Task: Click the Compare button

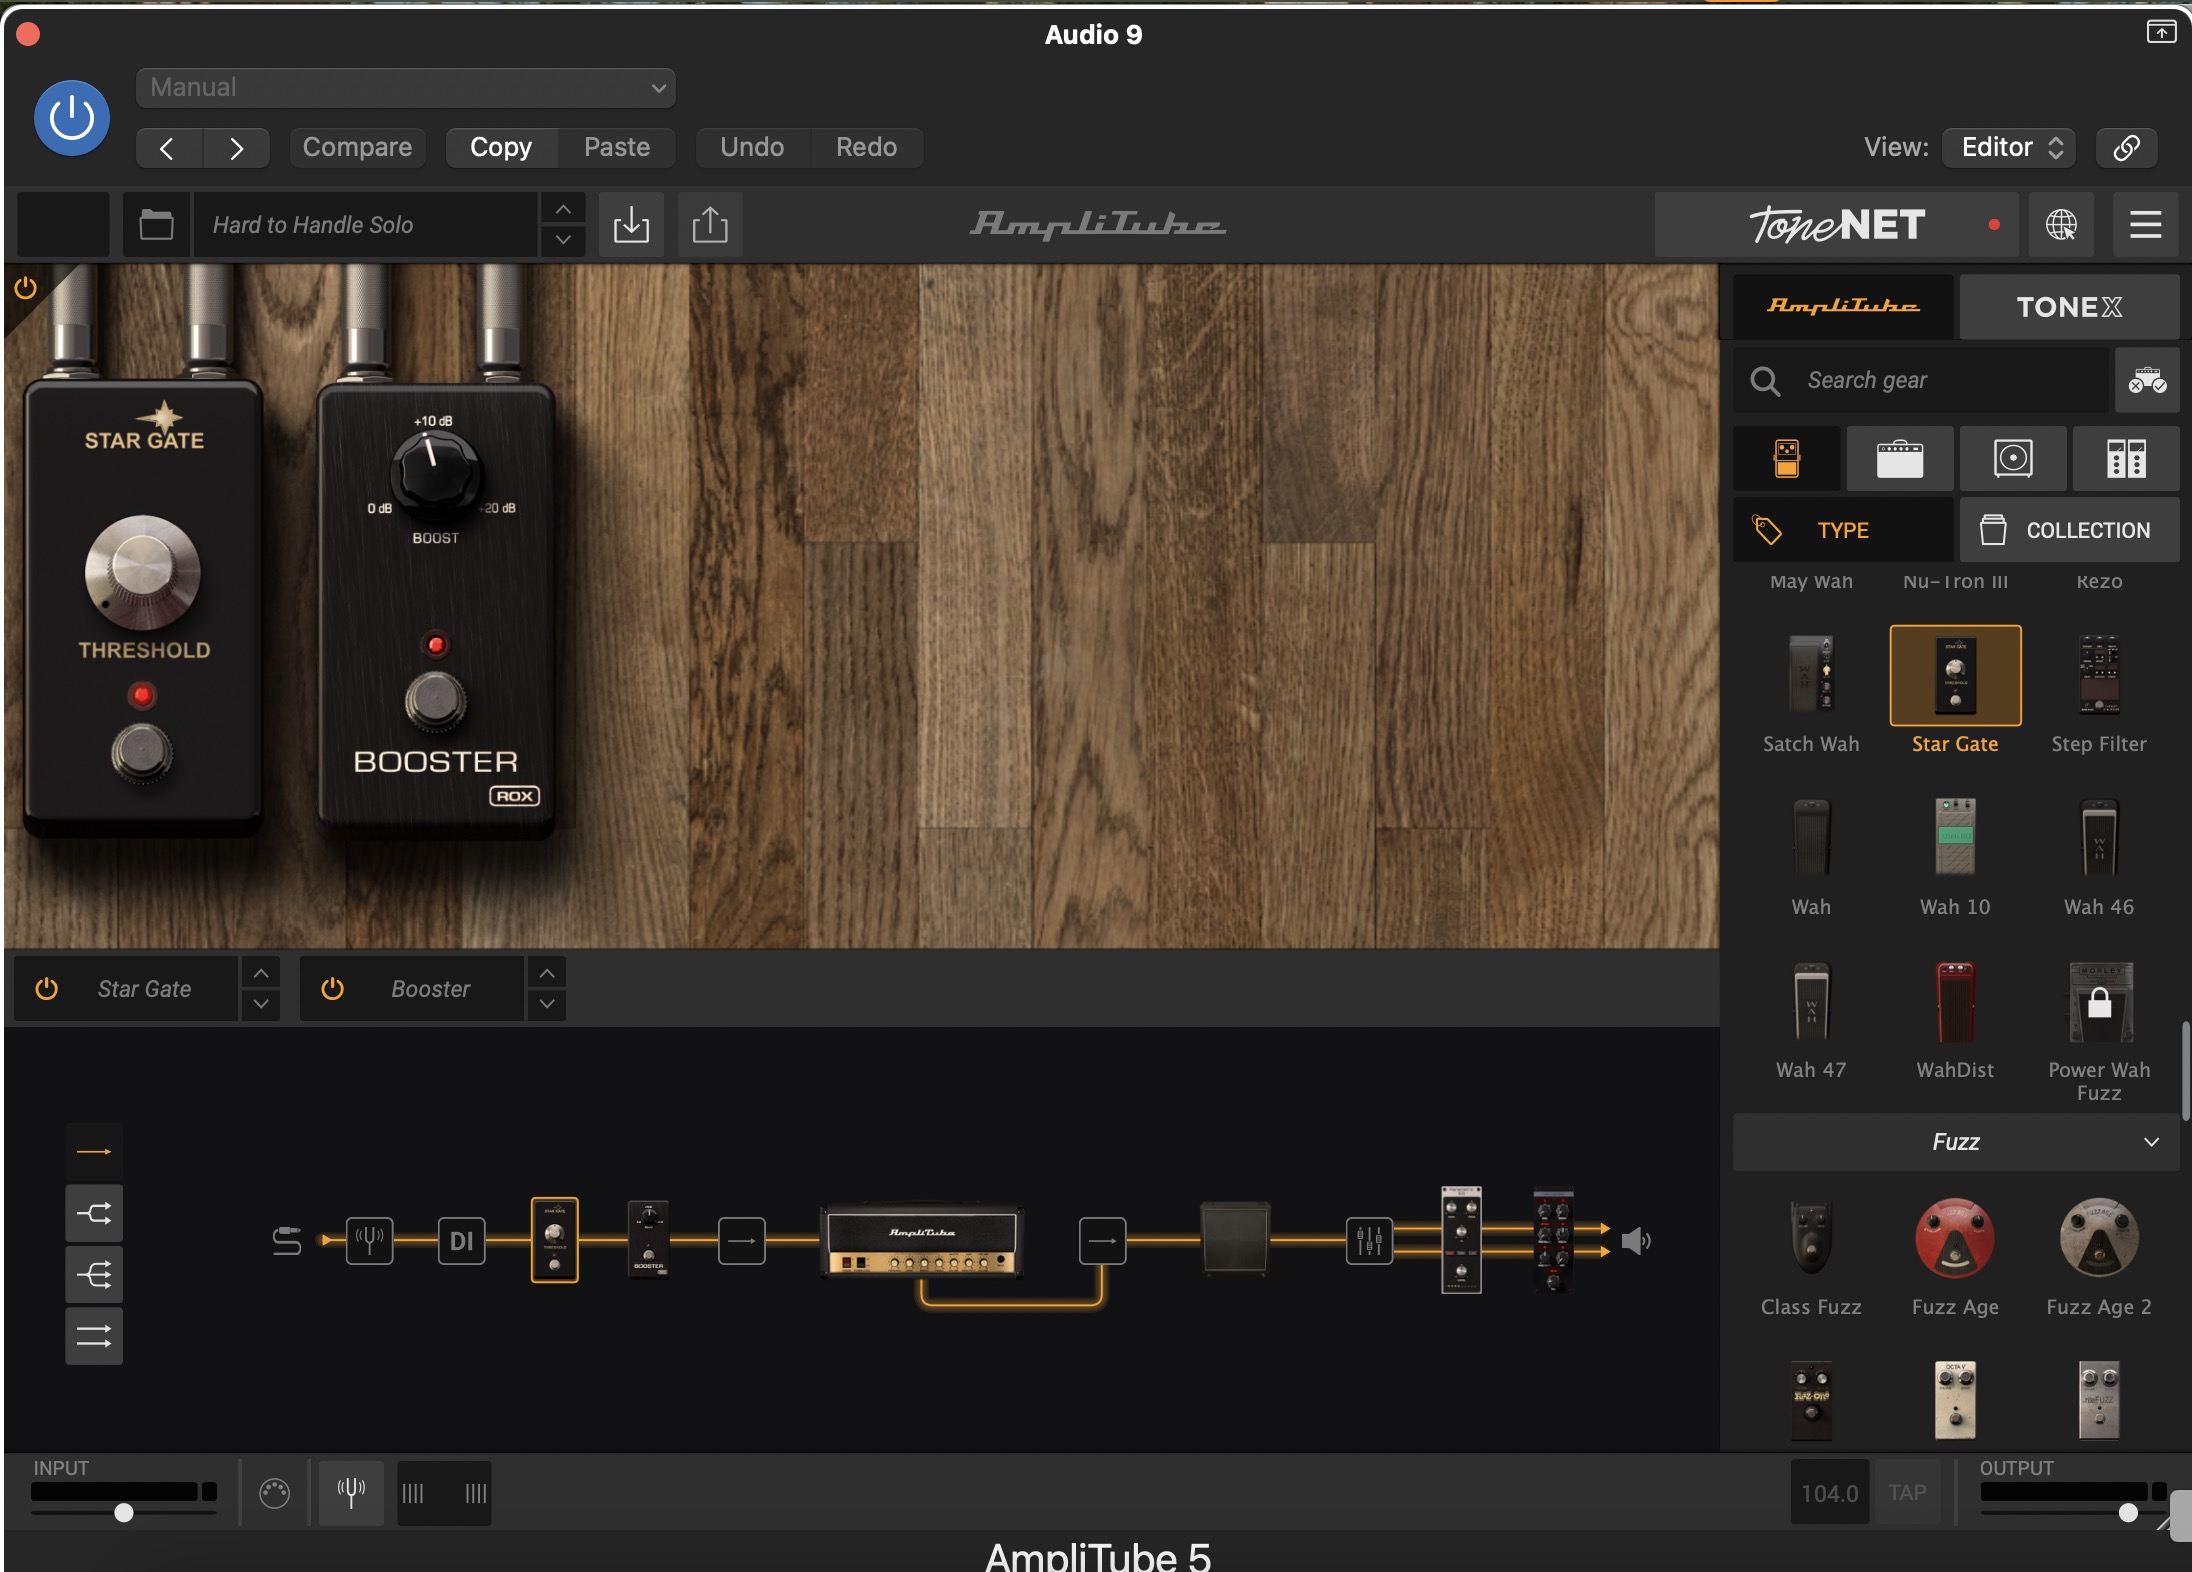Action: (x=357, y=147)
